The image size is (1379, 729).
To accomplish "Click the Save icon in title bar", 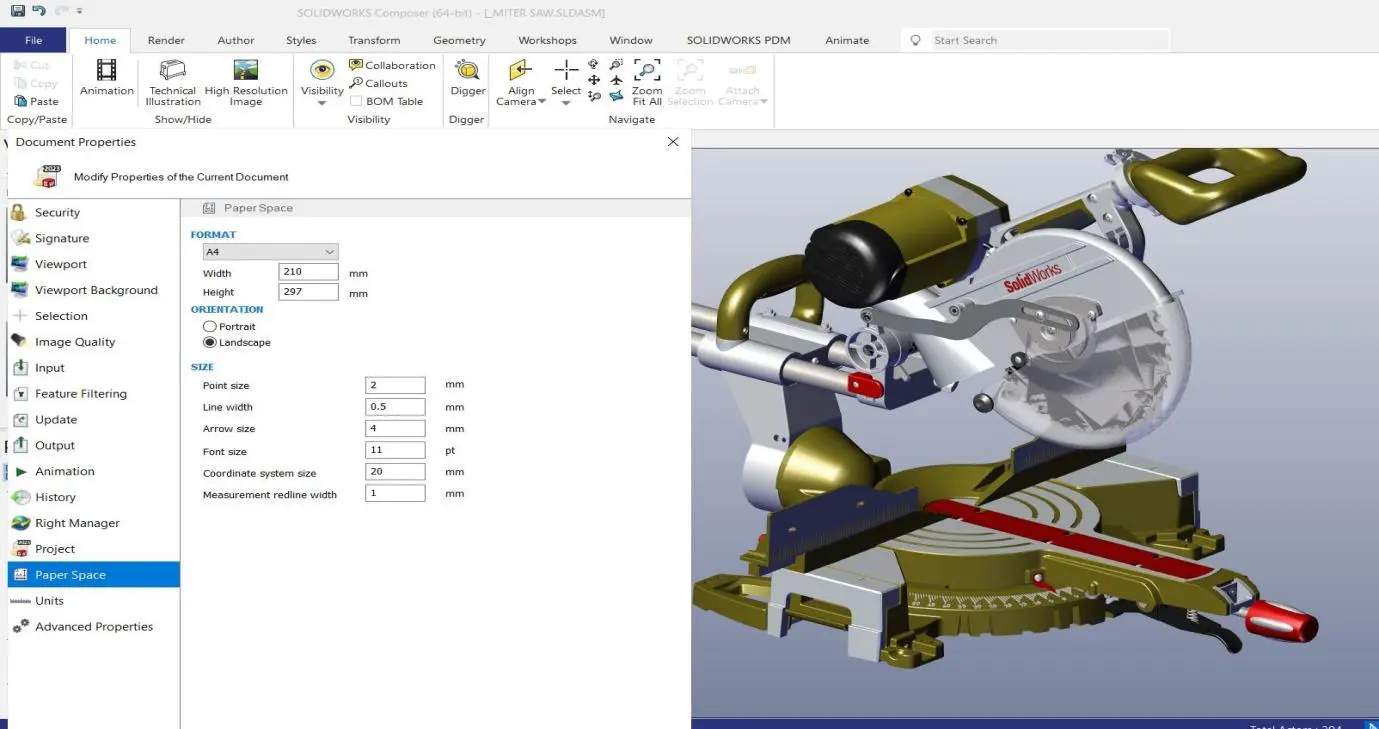I will [17, 11].
